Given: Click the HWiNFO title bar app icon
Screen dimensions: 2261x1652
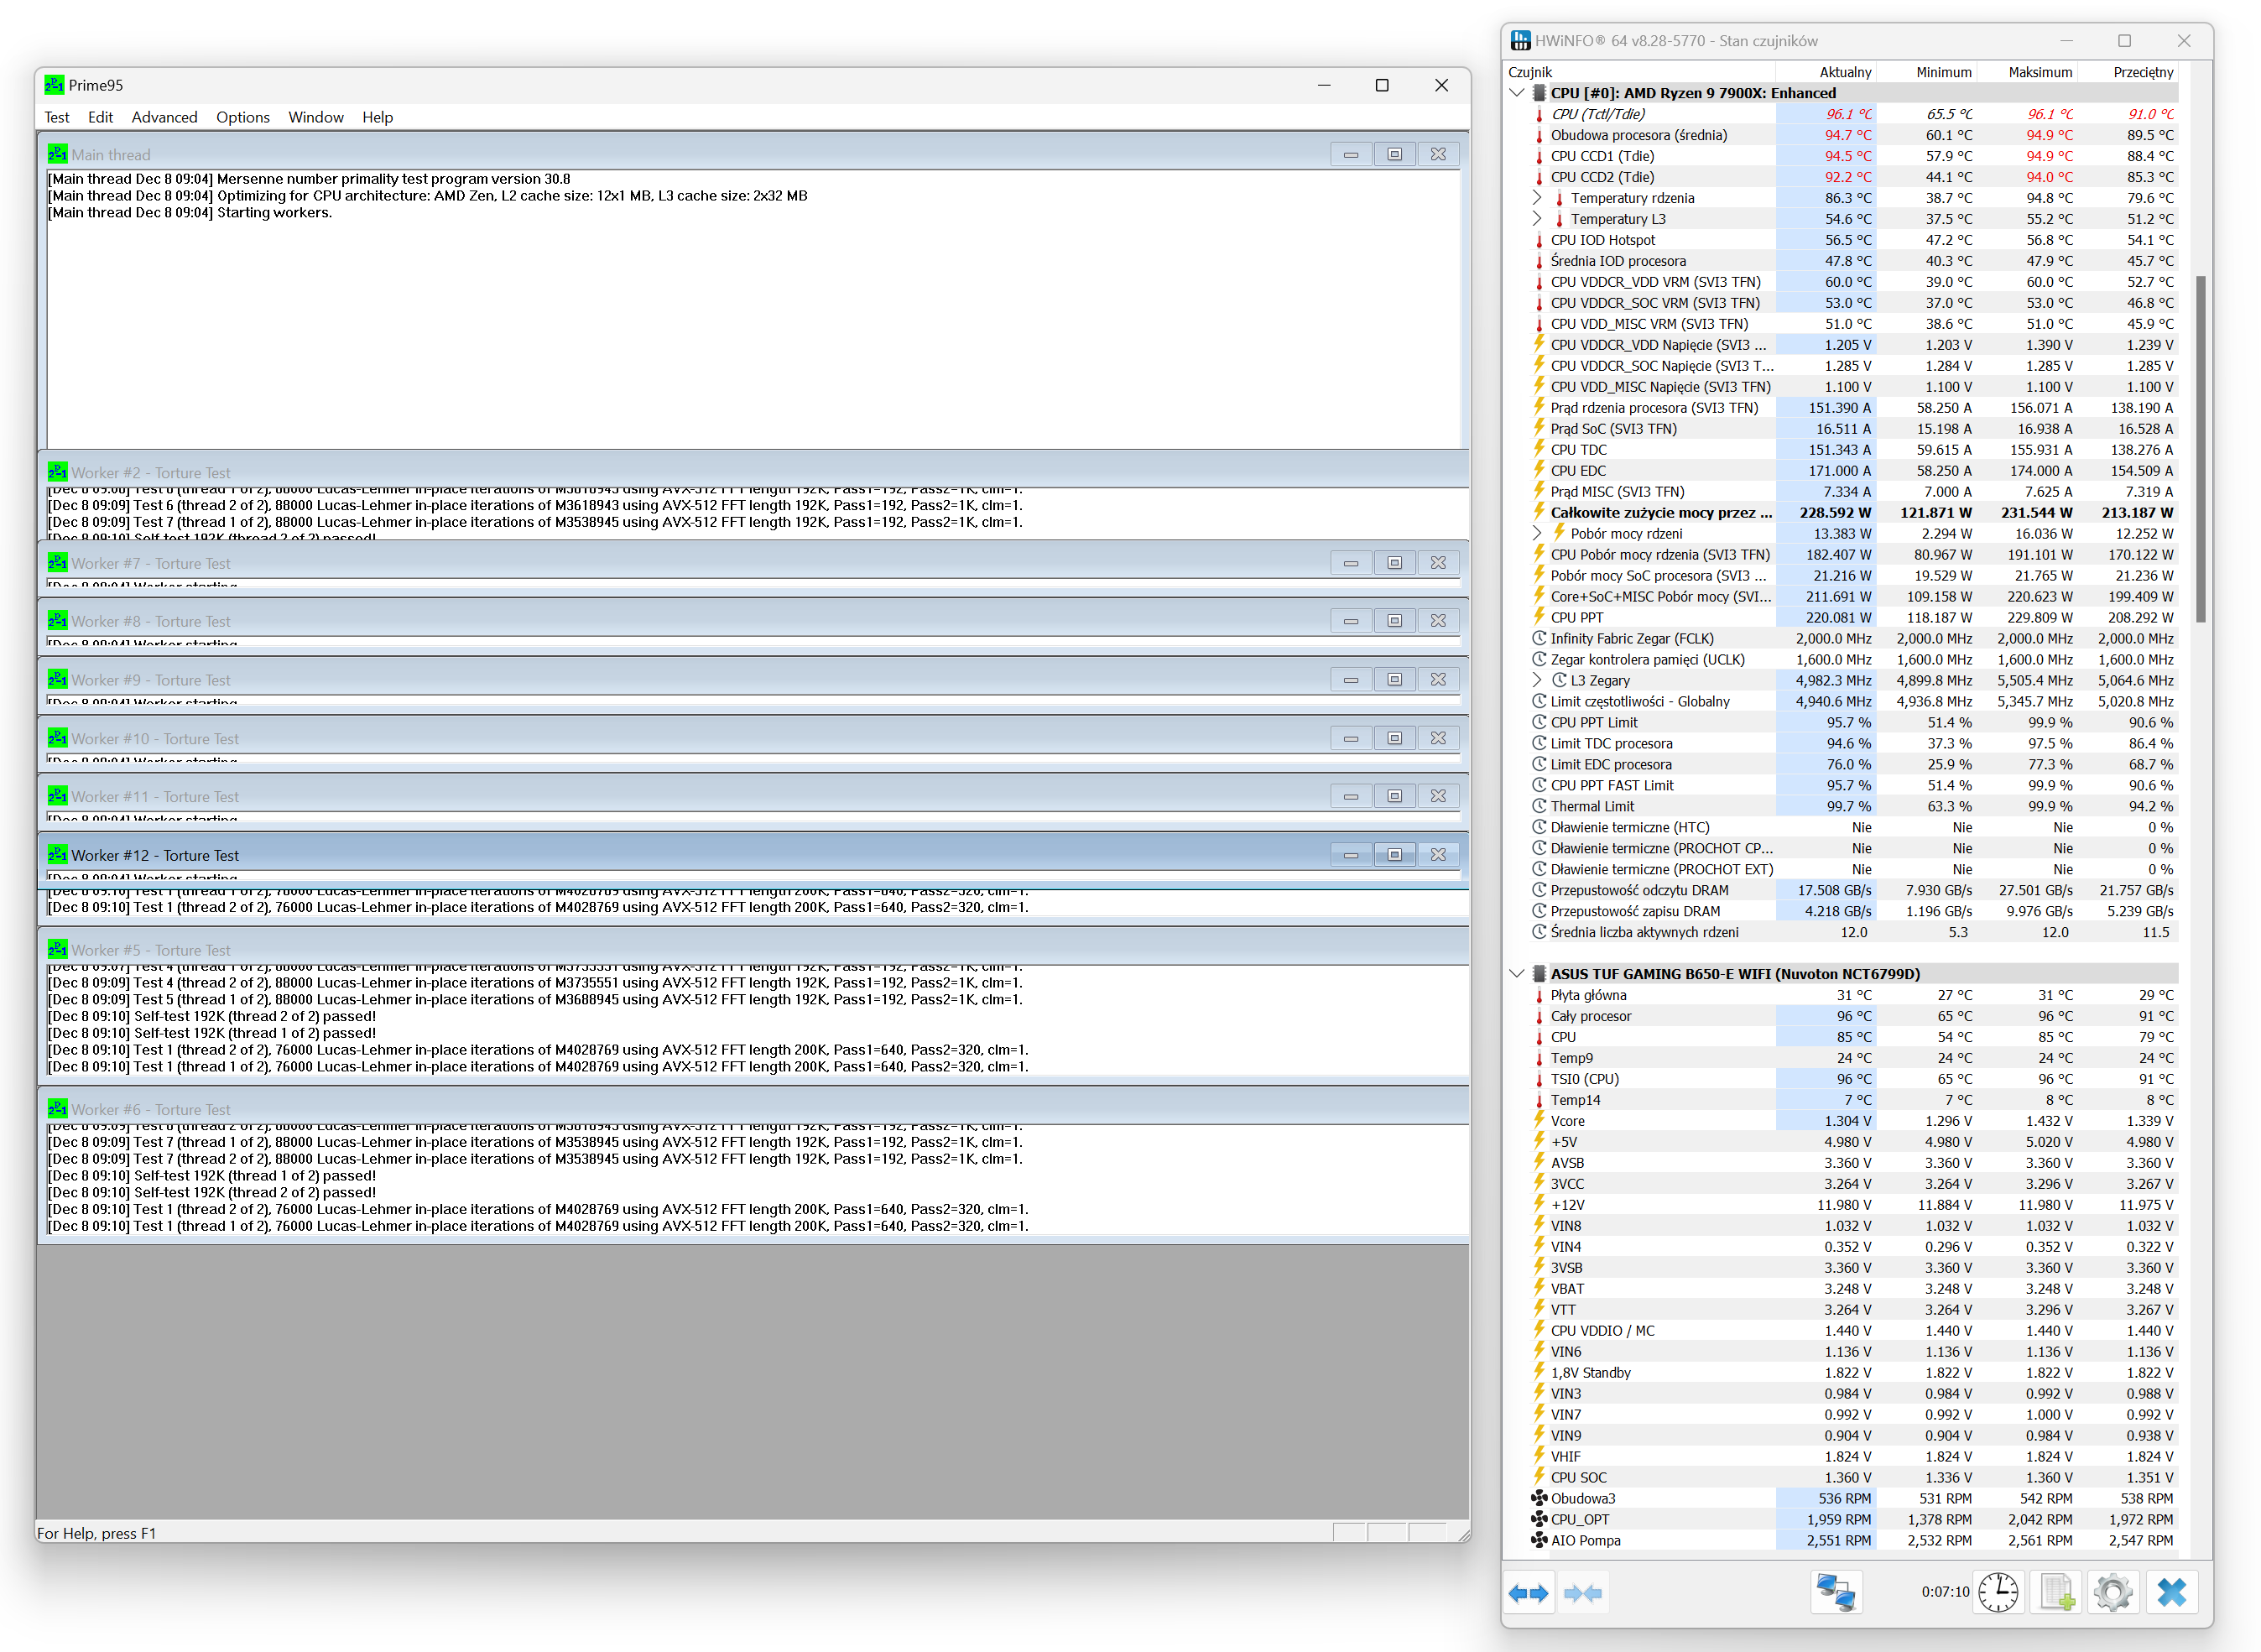Looking at the screenshot, I should pyautogui.click(x=1520, y=41).
